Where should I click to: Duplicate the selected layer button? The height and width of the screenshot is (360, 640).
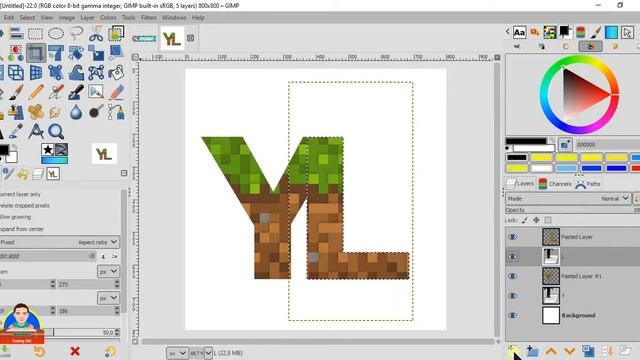pyautogui.click(x=588, y=351)
